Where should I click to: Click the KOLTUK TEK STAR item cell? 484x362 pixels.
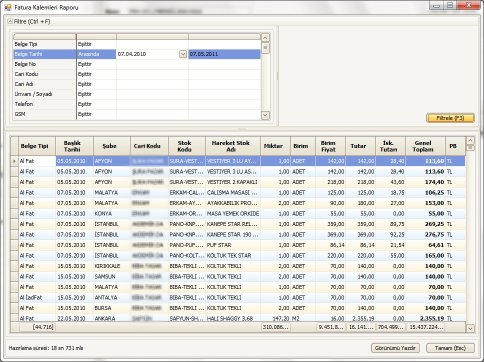point(233,256)
